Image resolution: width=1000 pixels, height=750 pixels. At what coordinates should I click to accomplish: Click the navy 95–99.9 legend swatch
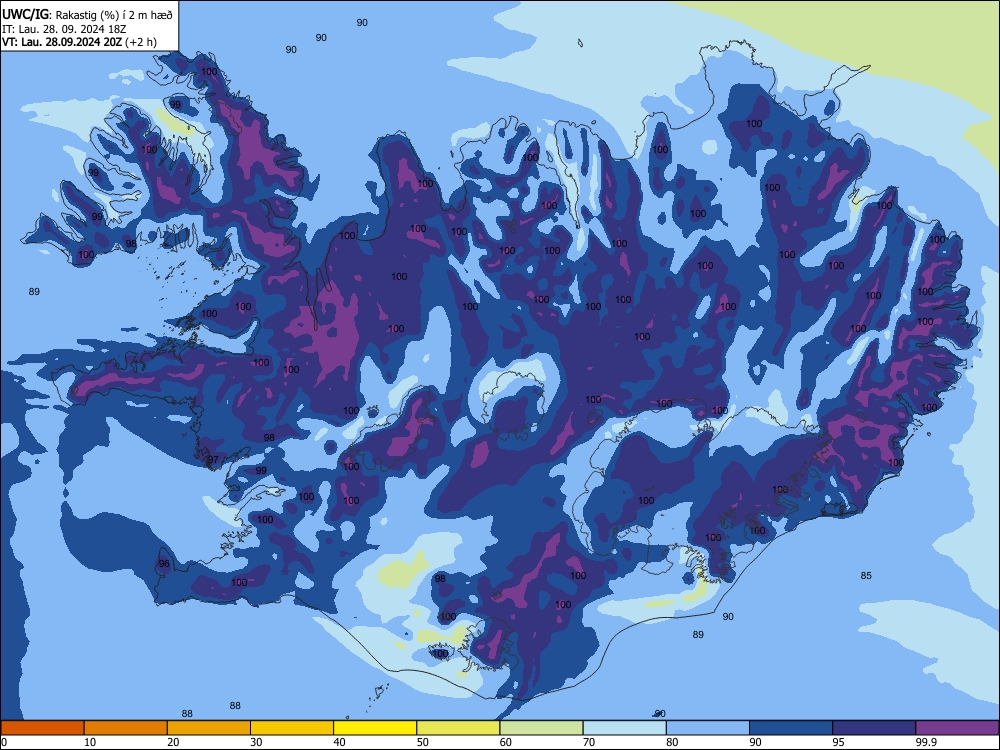point(874,728)
